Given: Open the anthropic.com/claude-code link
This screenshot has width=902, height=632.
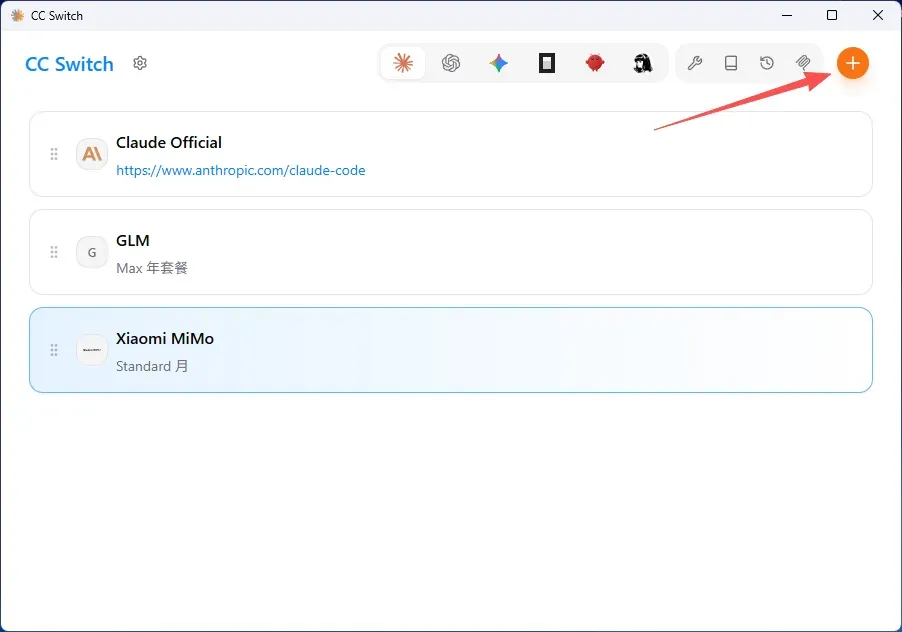Looking at the screenshot, I should coord(240,170).
